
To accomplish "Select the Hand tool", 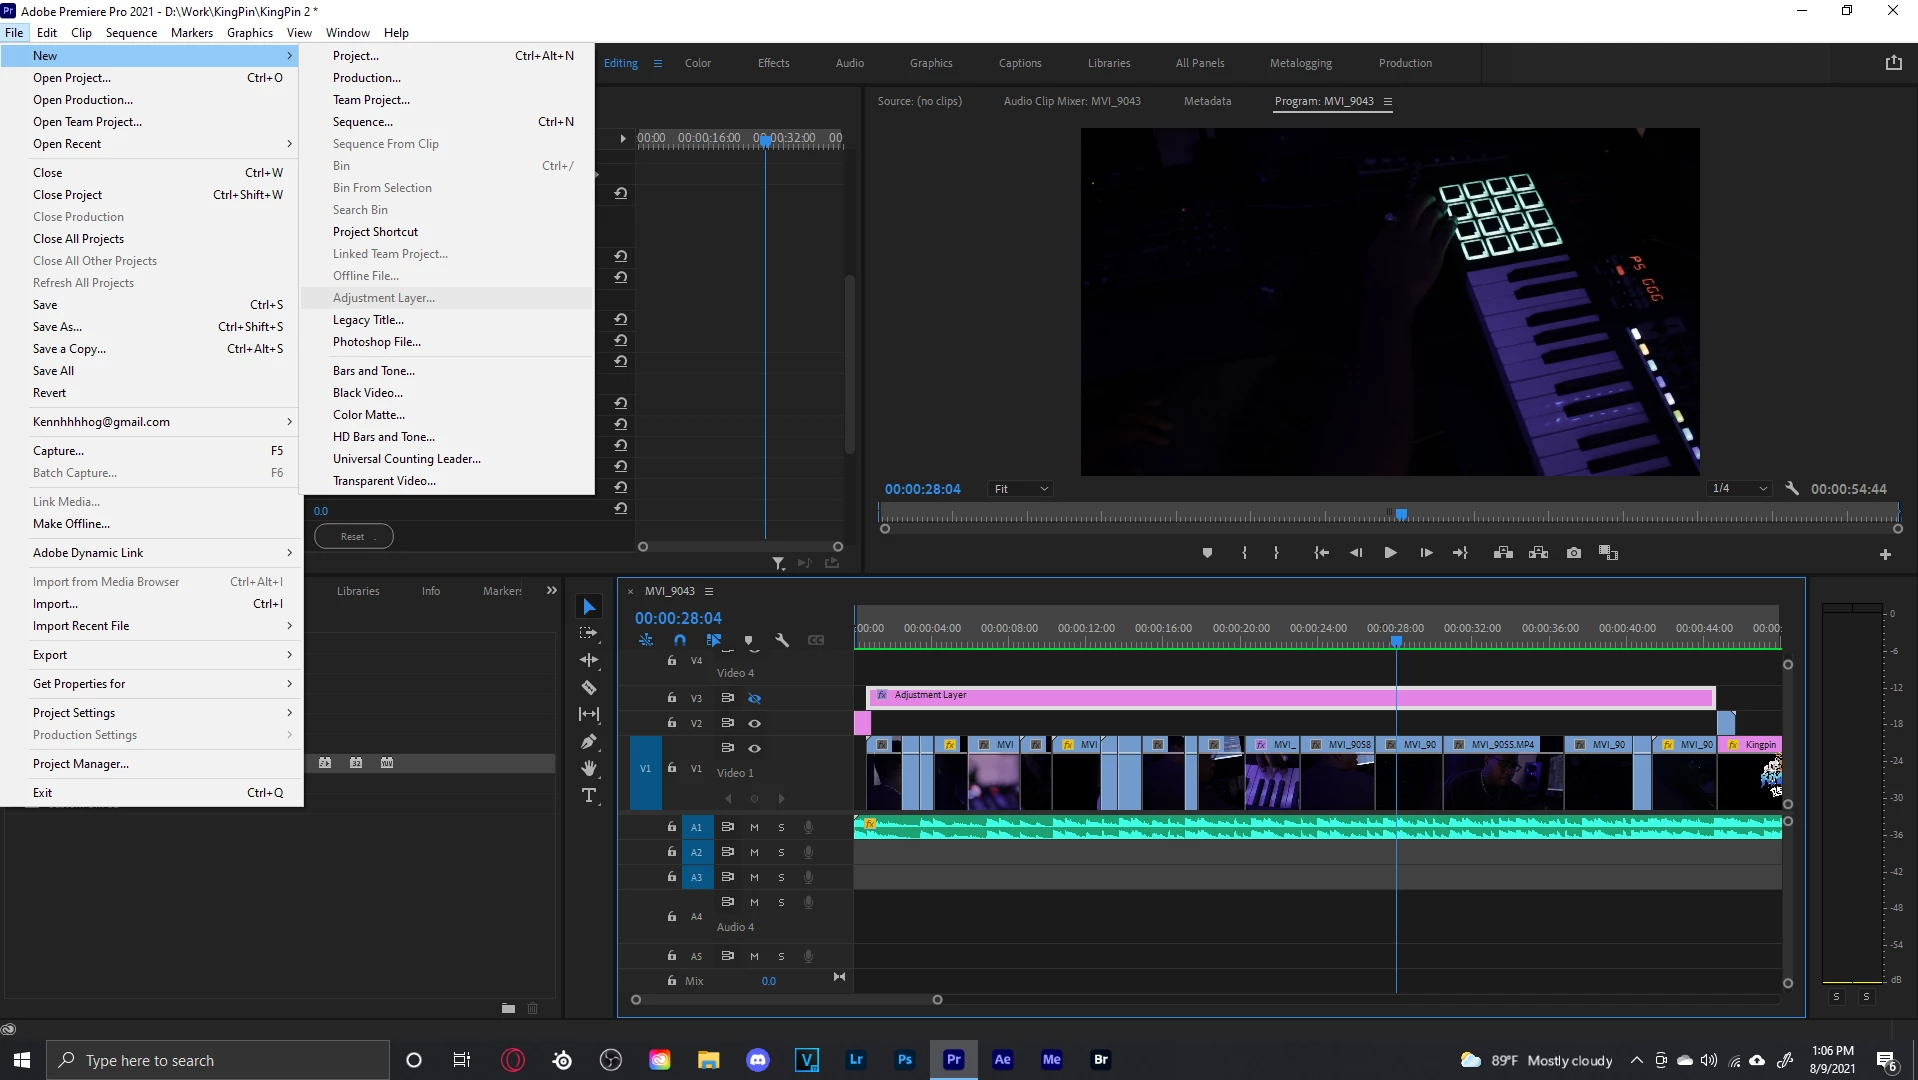I will point(589,768).
